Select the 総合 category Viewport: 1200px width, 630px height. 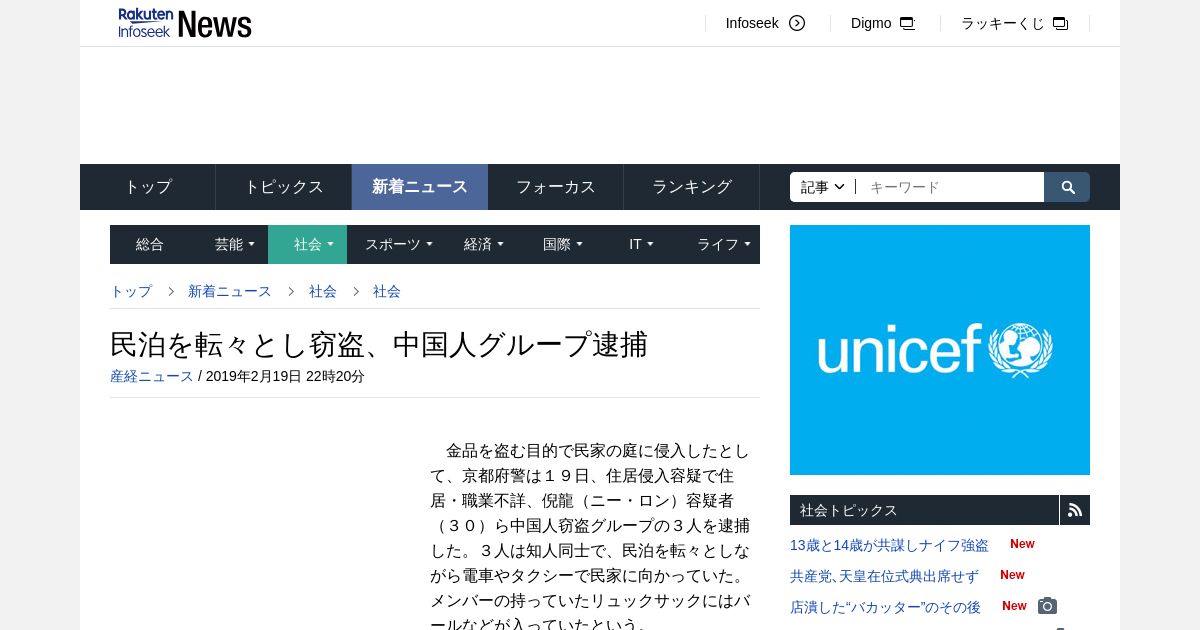150,244
